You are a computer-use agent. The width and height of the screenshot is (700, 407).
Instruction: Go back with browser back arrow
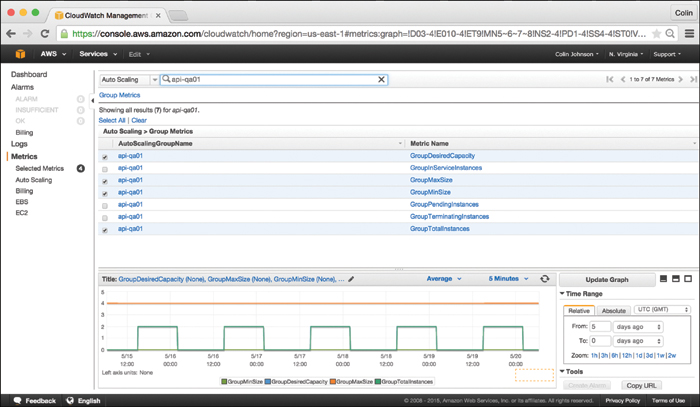tap(11, 33)
